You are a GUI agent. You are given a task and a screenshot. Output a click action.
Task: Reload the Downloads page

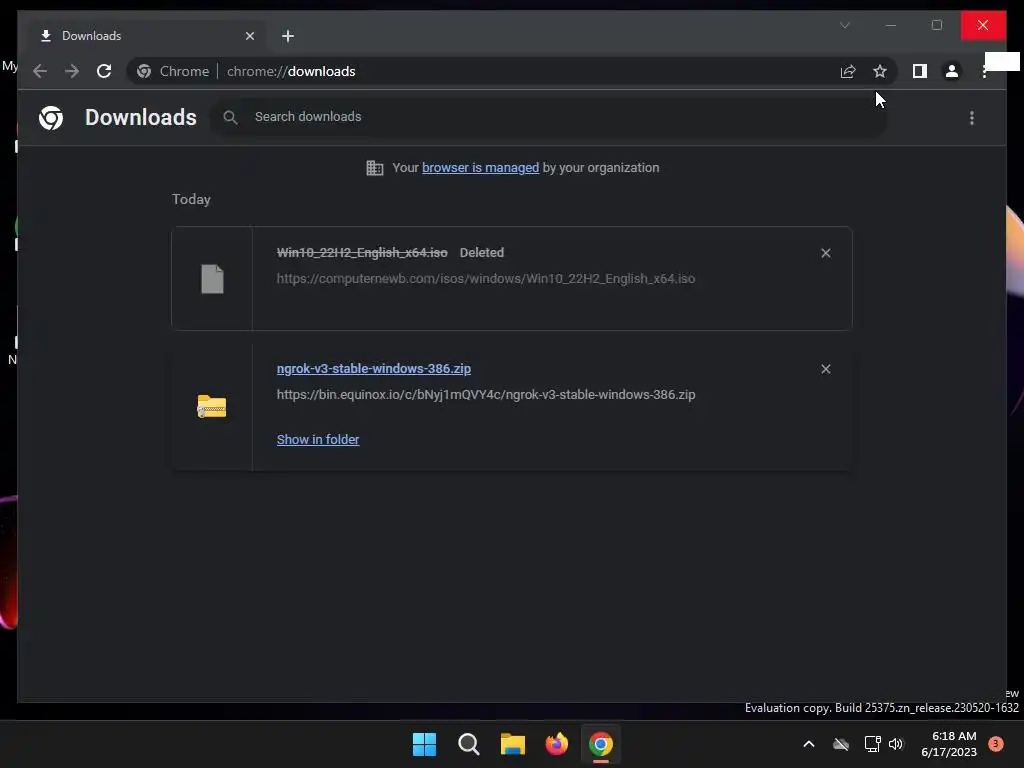pos(104,71)
